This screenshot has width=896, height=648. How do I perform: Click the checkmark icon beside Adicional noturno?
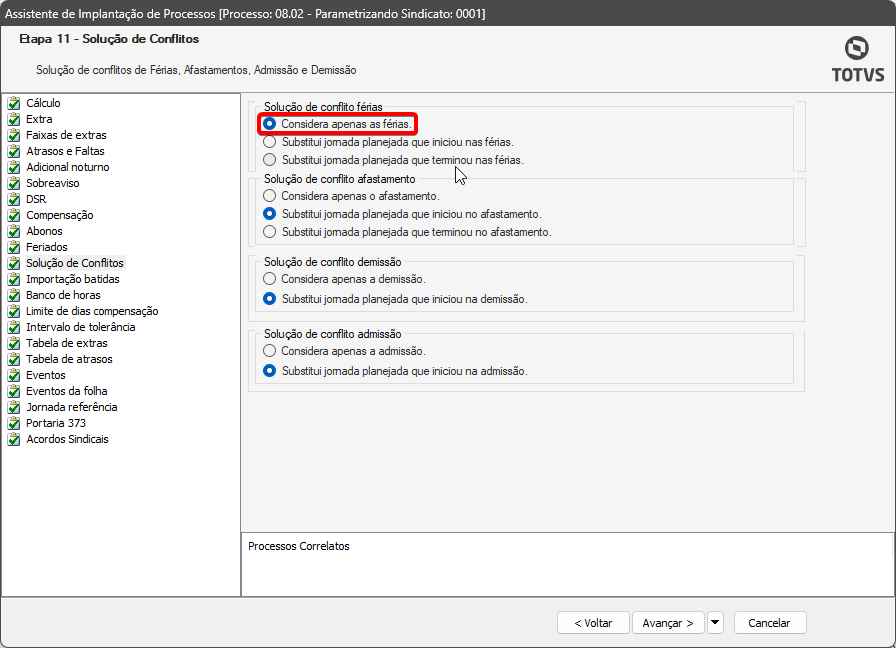pyautogui.click(x=14, y=167)
